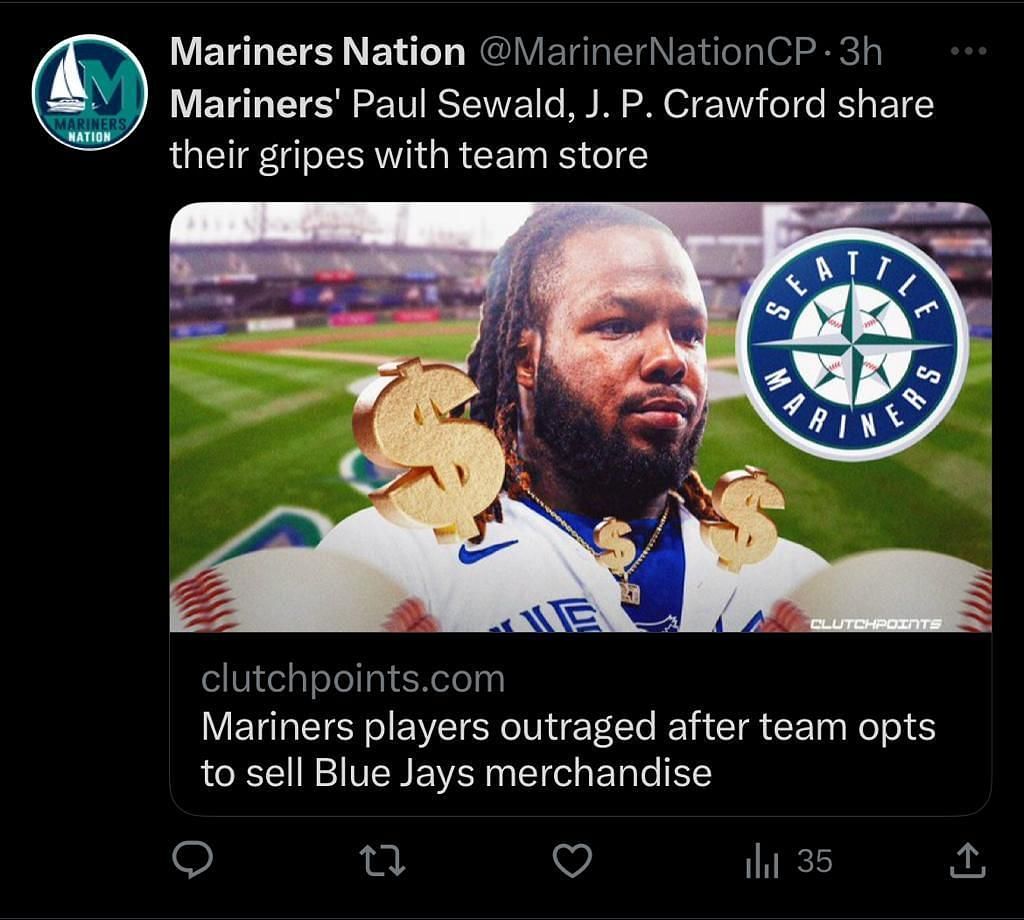Image resolution: width=1024 pixels, height=920 pixels.
Task: Click the bold Mariners' word in tweet
Action: [253, 104]
